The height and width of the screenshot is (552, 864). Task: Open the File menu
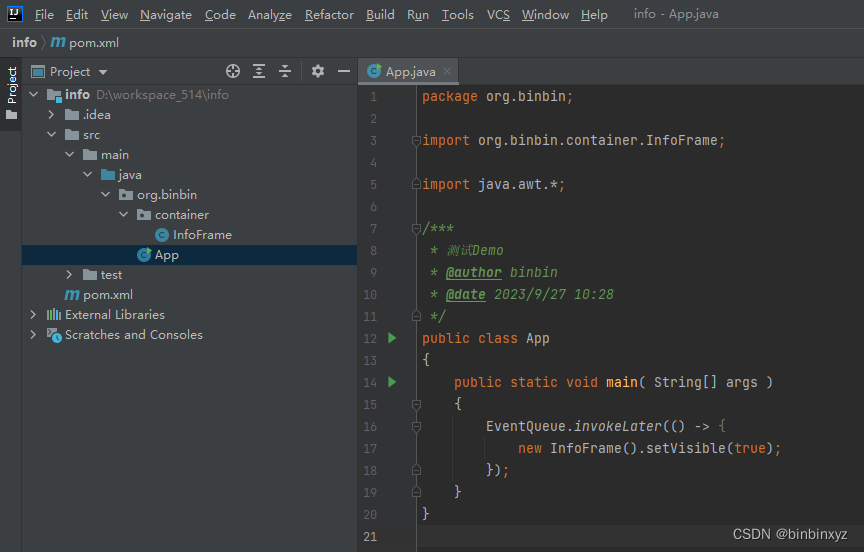click(x=44, y=15)
